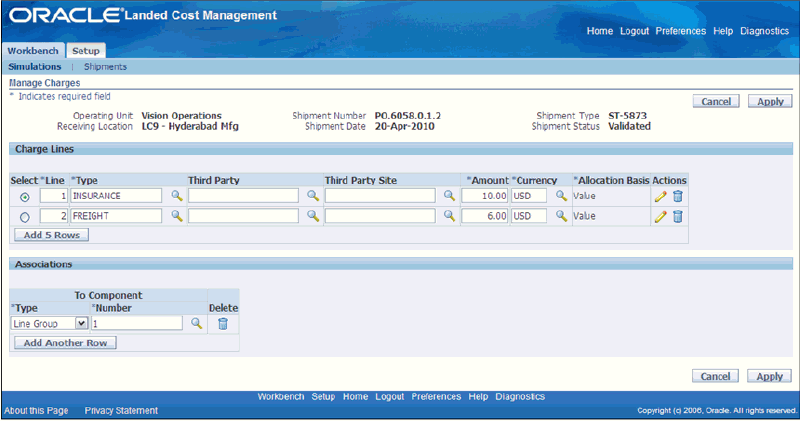Open the About this Page link
The image size is (800, 421).
pyautogui.click(x=36, y=411)
